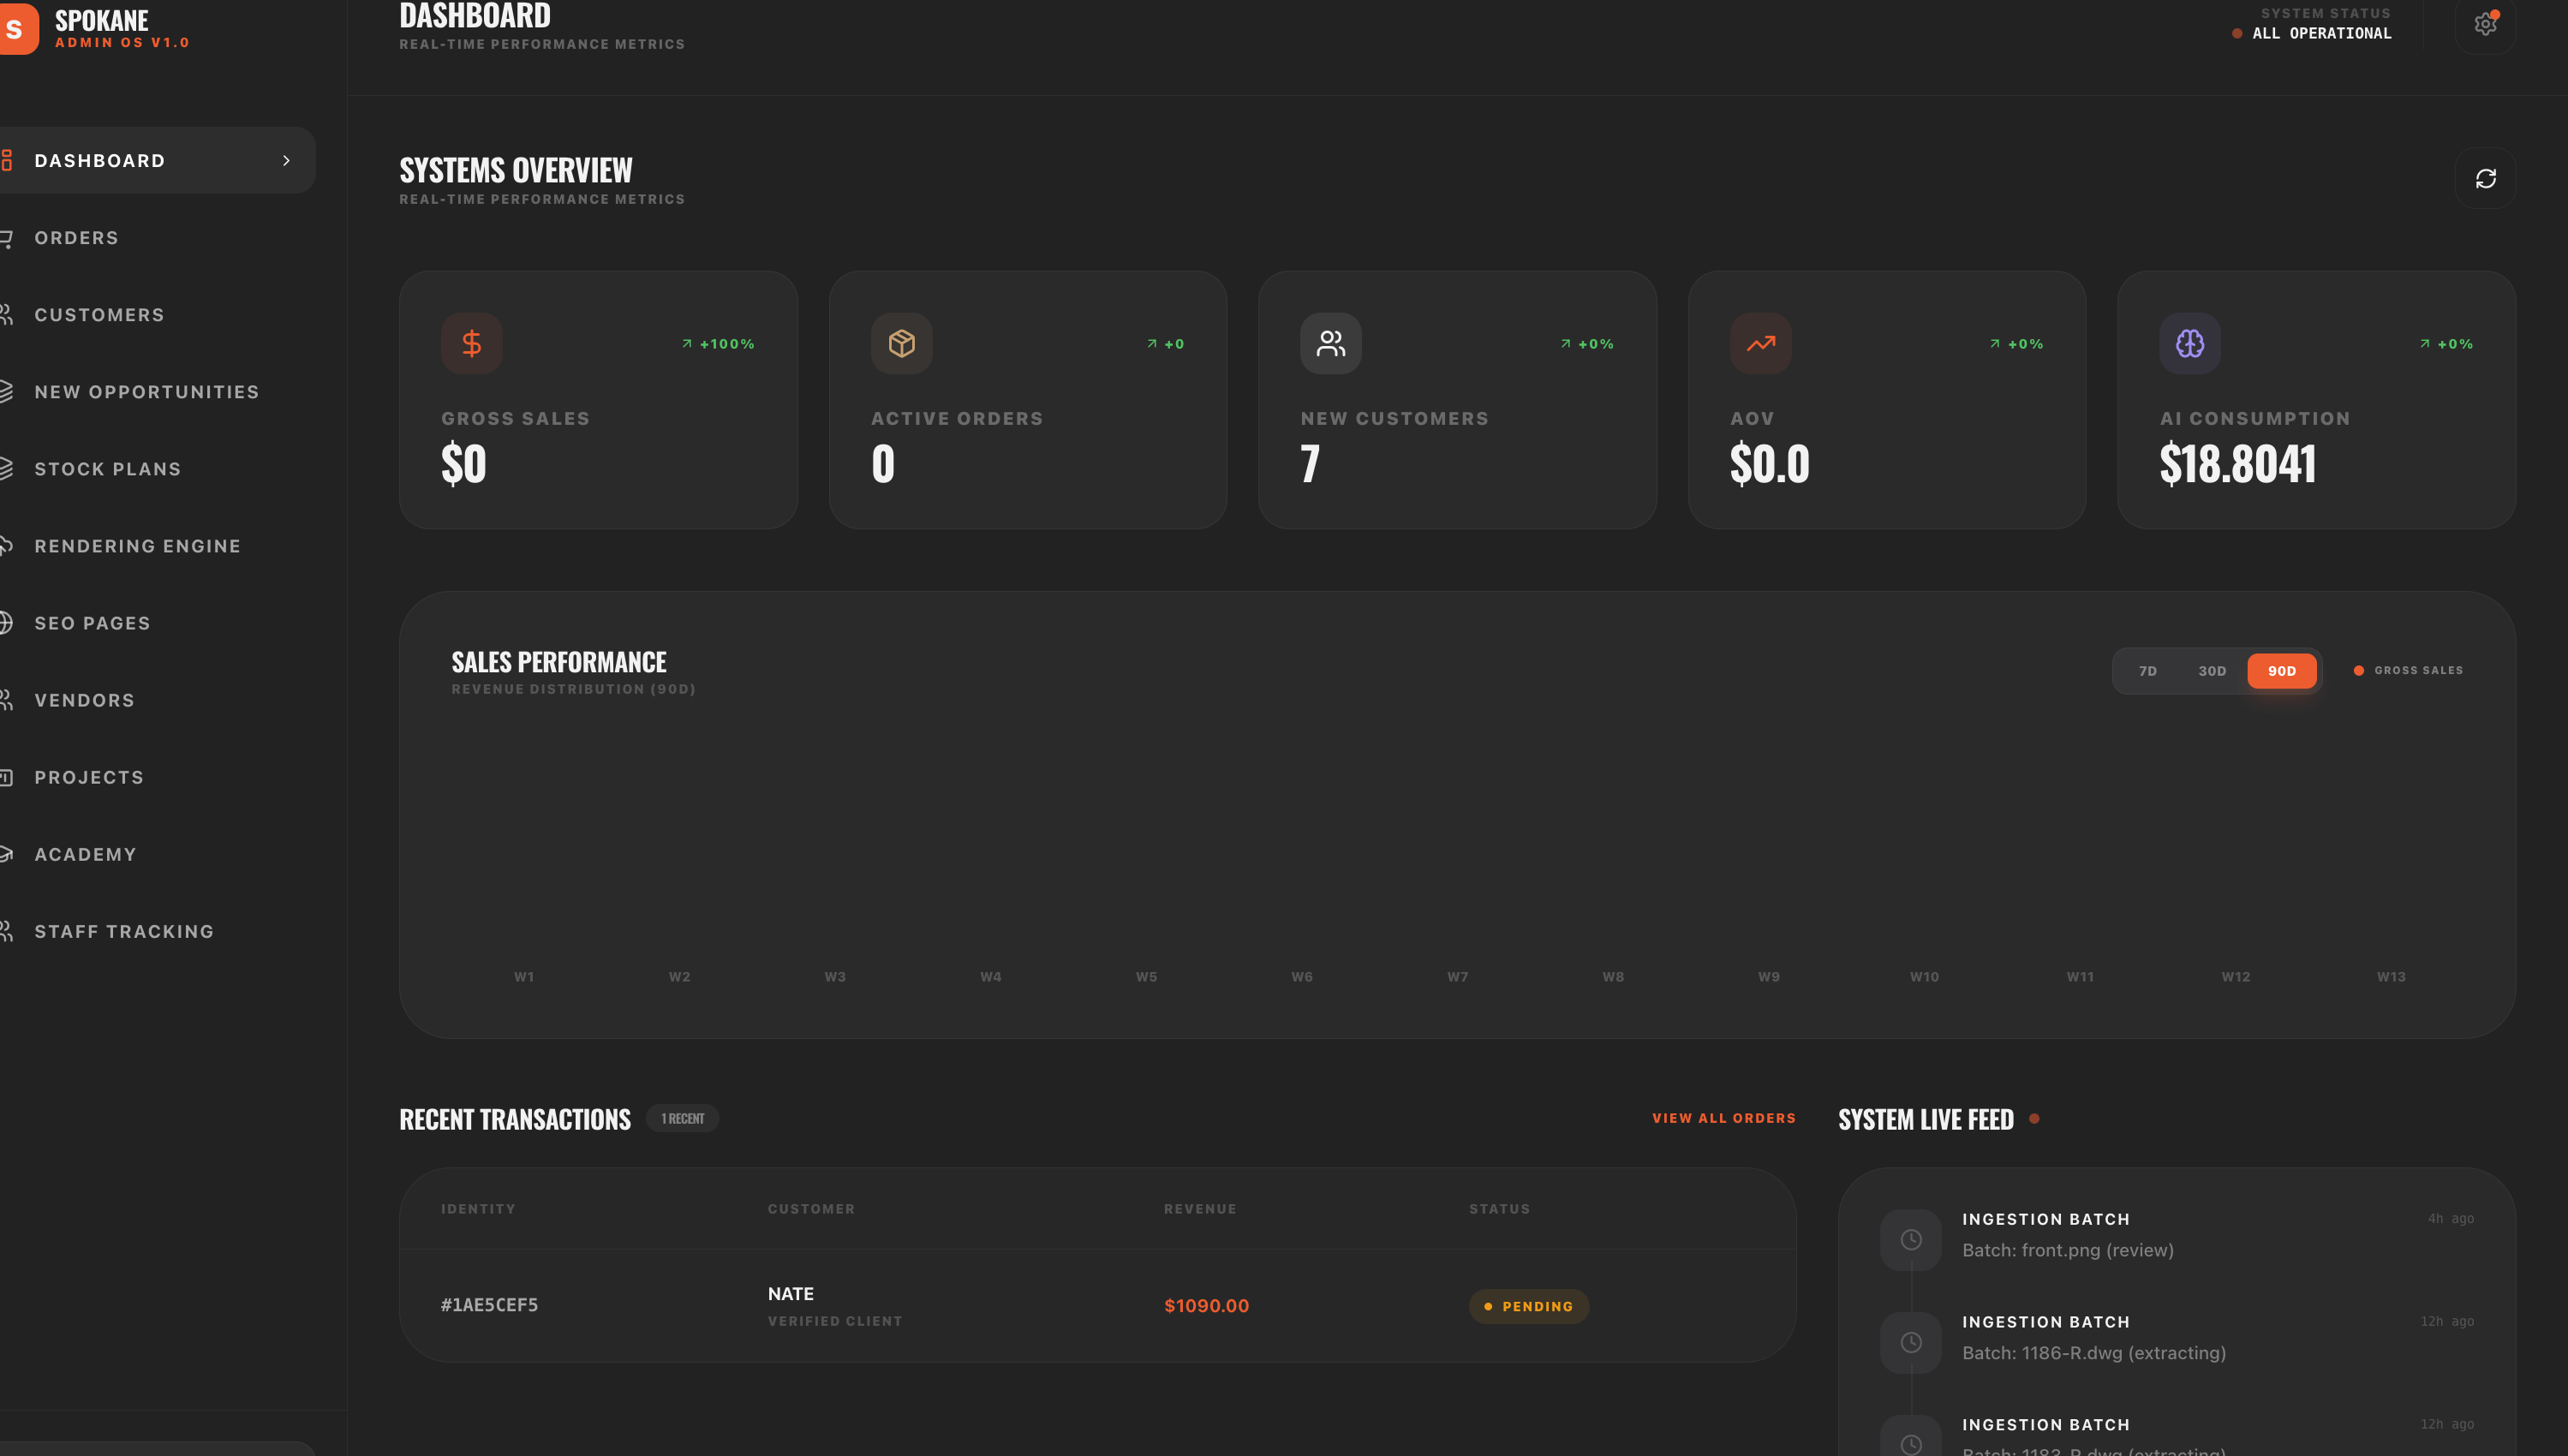Click the New Customers people icon
This screenshot has width=2568, height=1456.
click(1330, 343)
